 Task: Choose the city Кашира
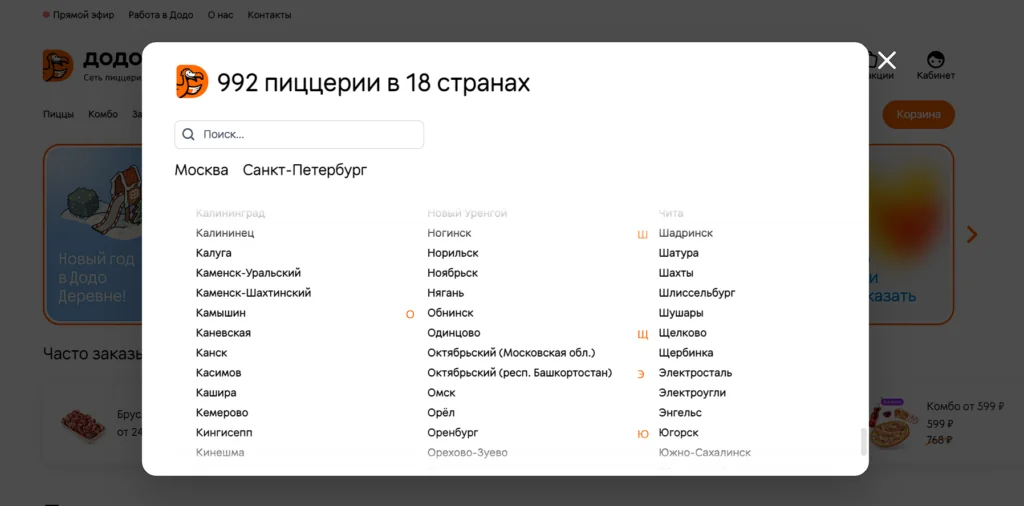[x=216, y=393]
